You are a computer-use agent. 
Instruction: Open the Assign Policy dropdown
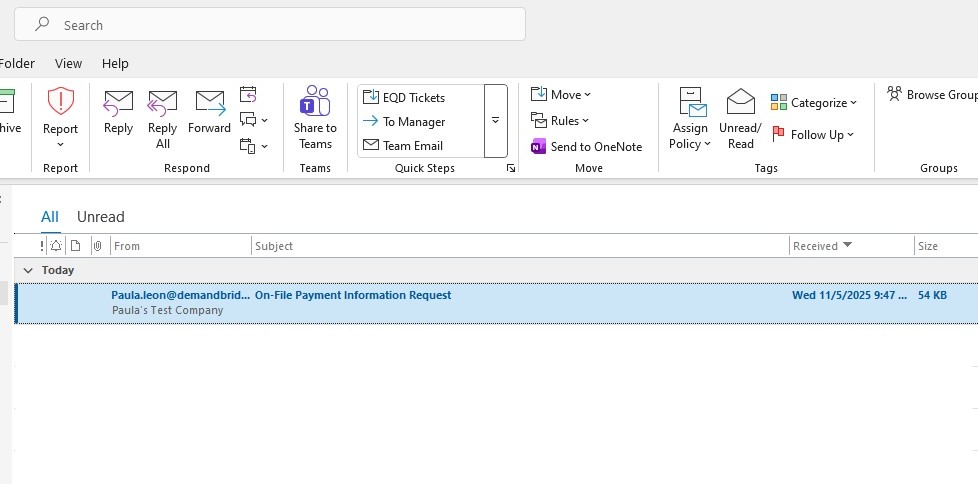690,119
